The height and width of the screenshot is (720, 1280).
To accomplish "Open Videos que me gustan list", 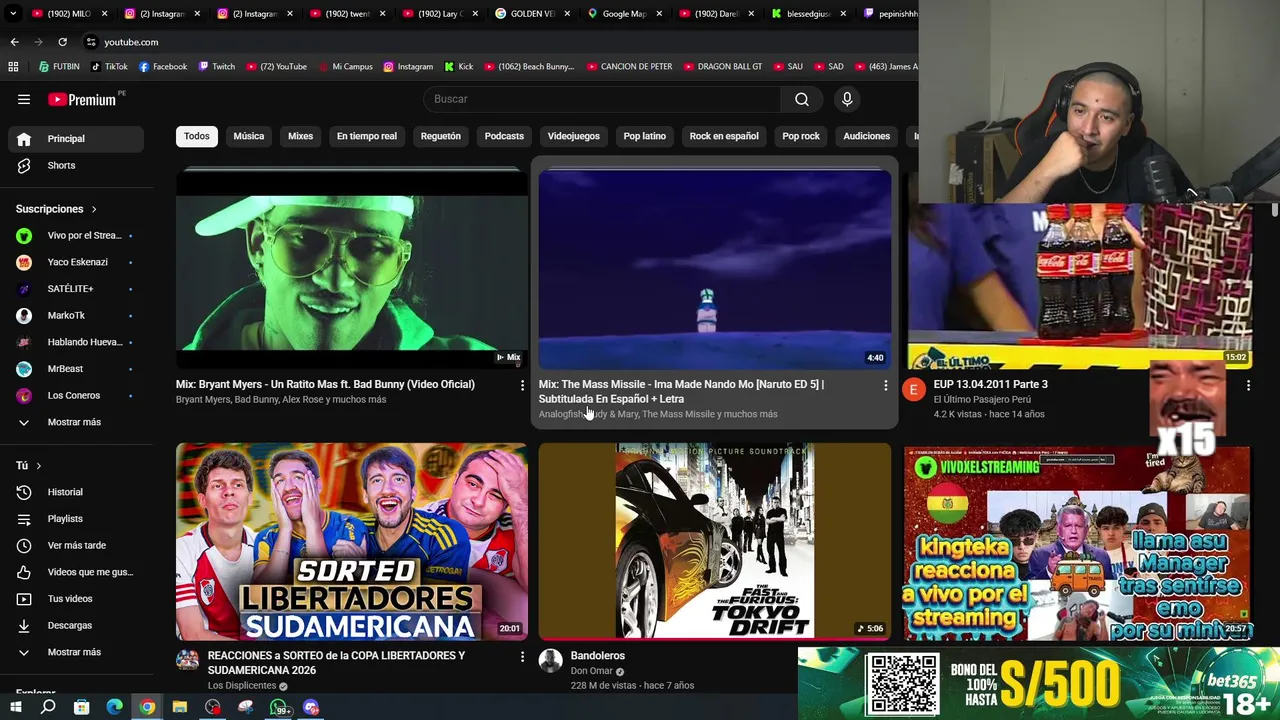I will [x=76, y=572].
